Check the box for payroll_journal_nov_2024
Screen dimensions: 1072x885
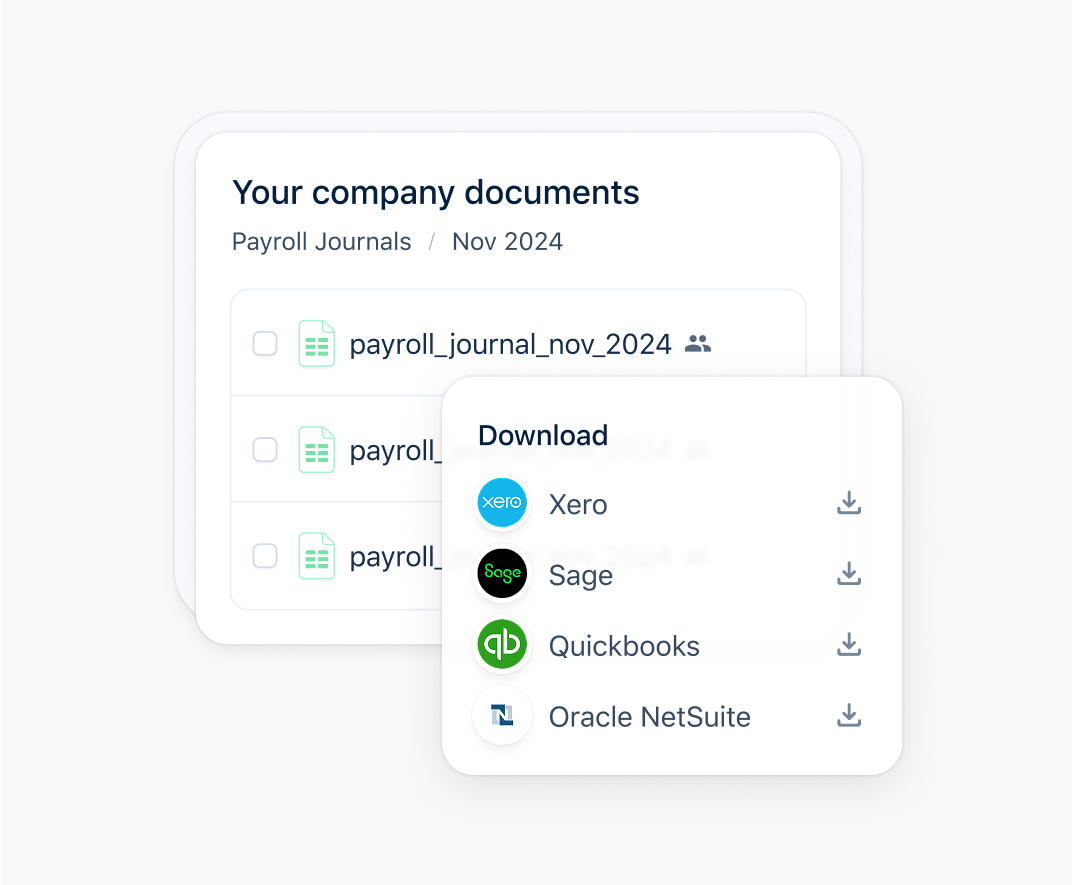[265, 343]
